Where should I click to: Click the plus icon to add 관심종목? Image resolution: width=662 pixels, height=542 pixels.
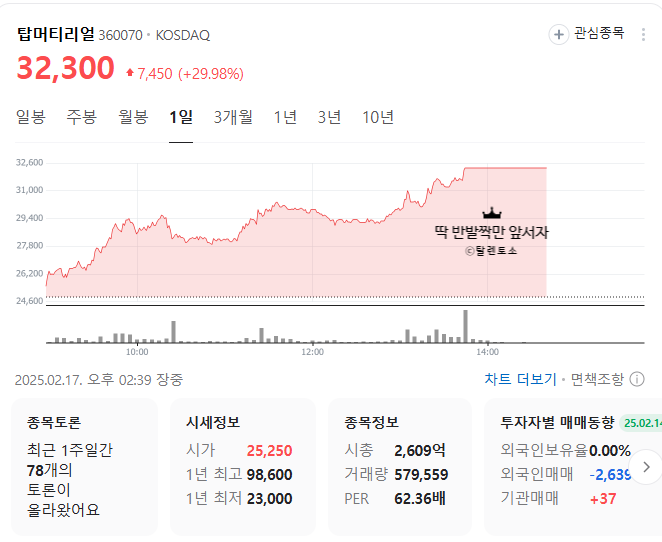[x=558, y=34]
